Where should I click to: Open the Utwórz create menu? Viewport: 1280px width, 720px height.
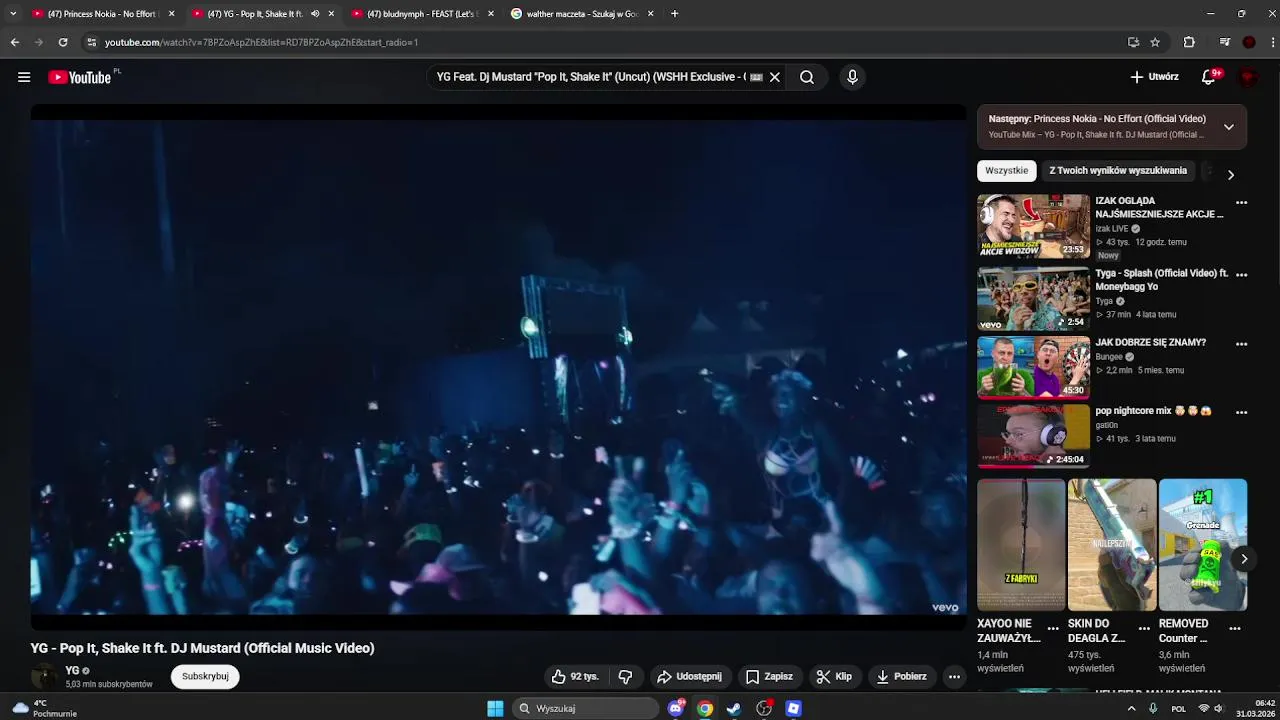point(1155,77)
